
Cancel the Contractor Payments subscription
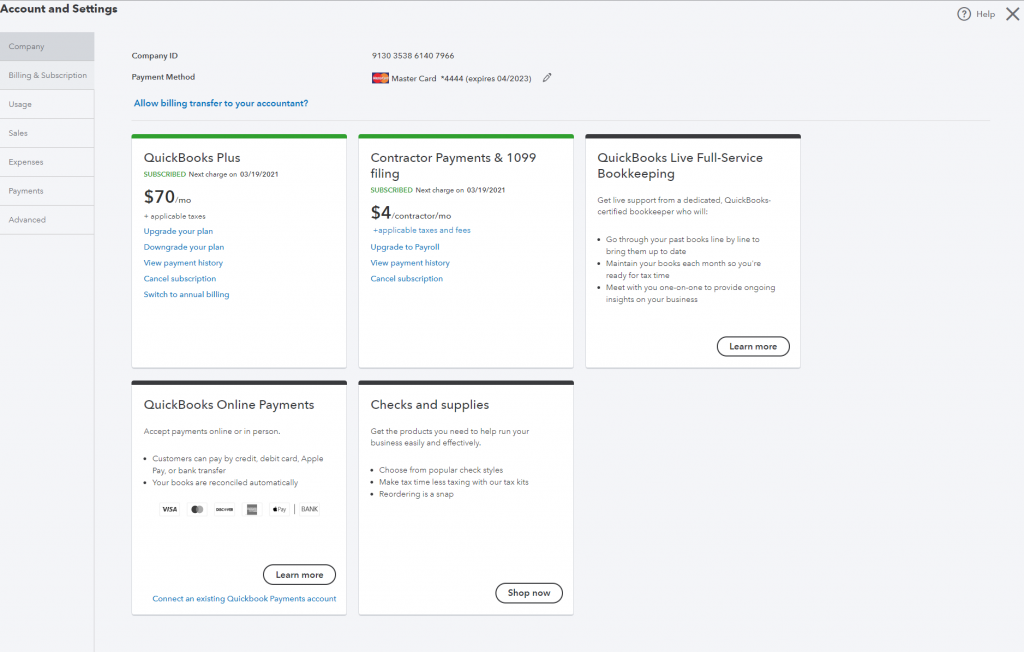coord(406,278)
